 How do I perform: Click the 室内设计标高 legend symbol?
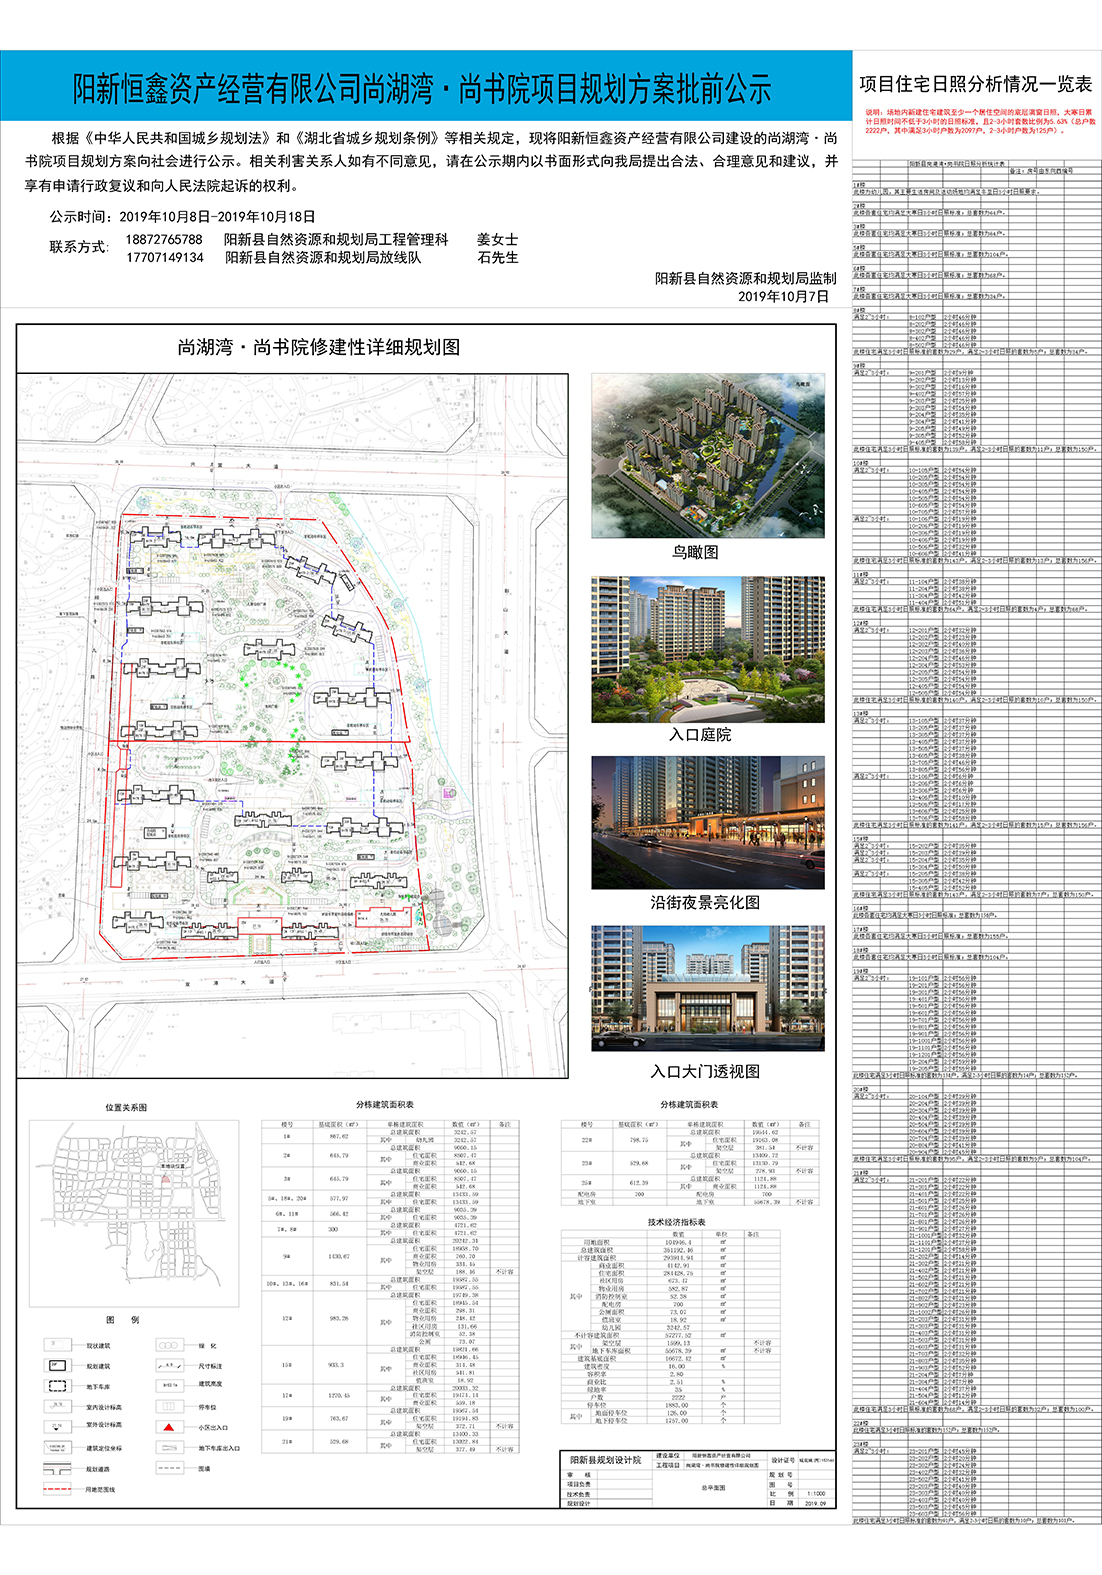[x=58, y=1407]
